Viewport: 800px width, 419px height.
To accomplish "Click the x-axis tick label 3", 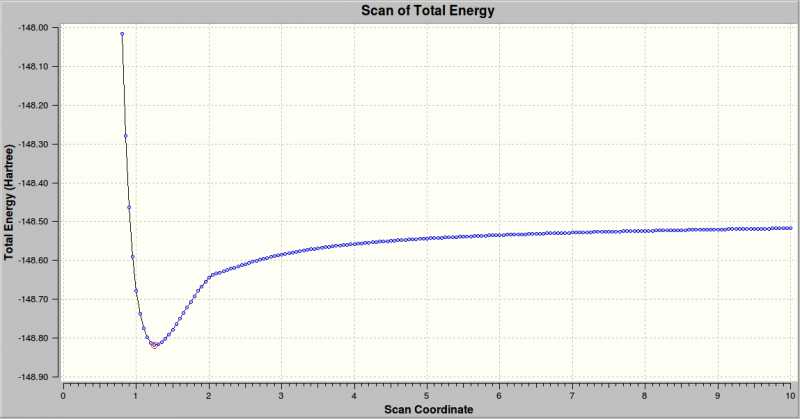I will tap(281, 396).
